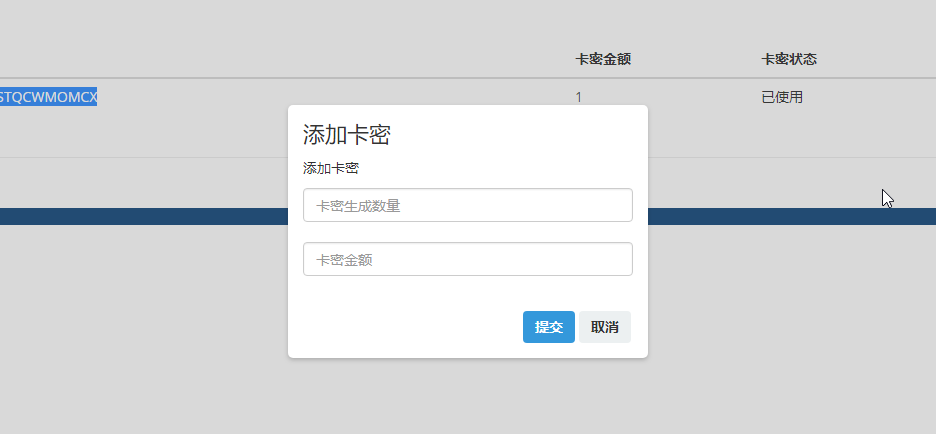The height and width of the screenshot is (434, 936).
Task: Click the dimmed area above the table headers
Action: tap(467, 20)
